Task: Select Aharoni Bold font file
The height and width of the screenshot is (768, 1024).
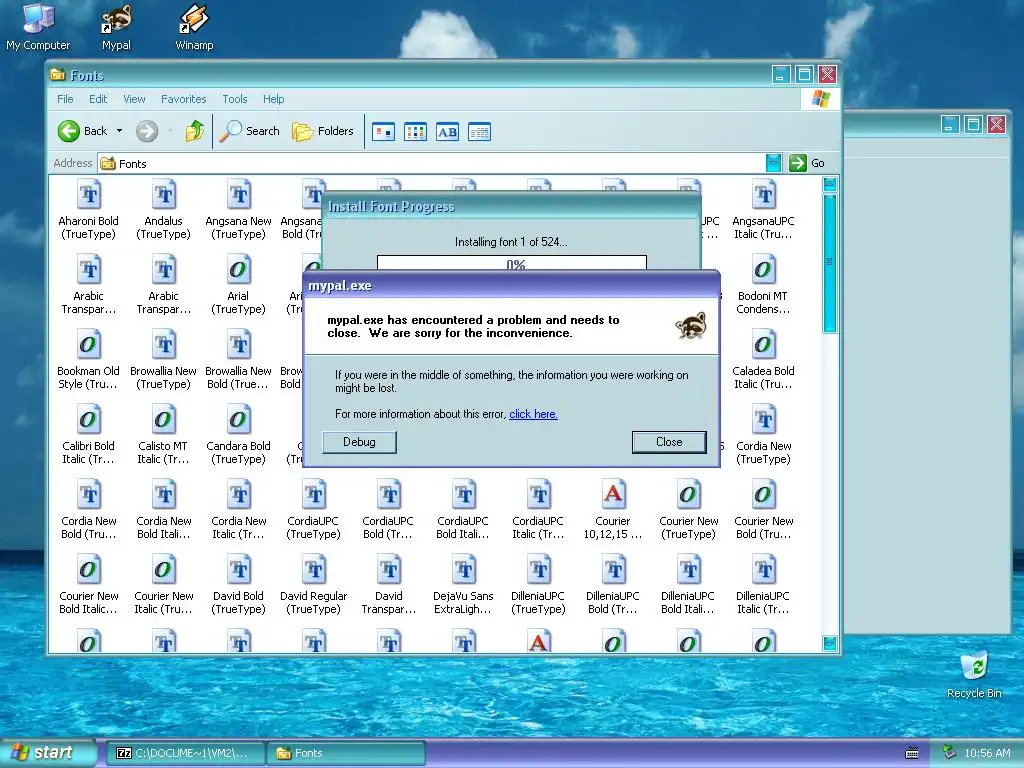Action: click(x=88, y=210)
